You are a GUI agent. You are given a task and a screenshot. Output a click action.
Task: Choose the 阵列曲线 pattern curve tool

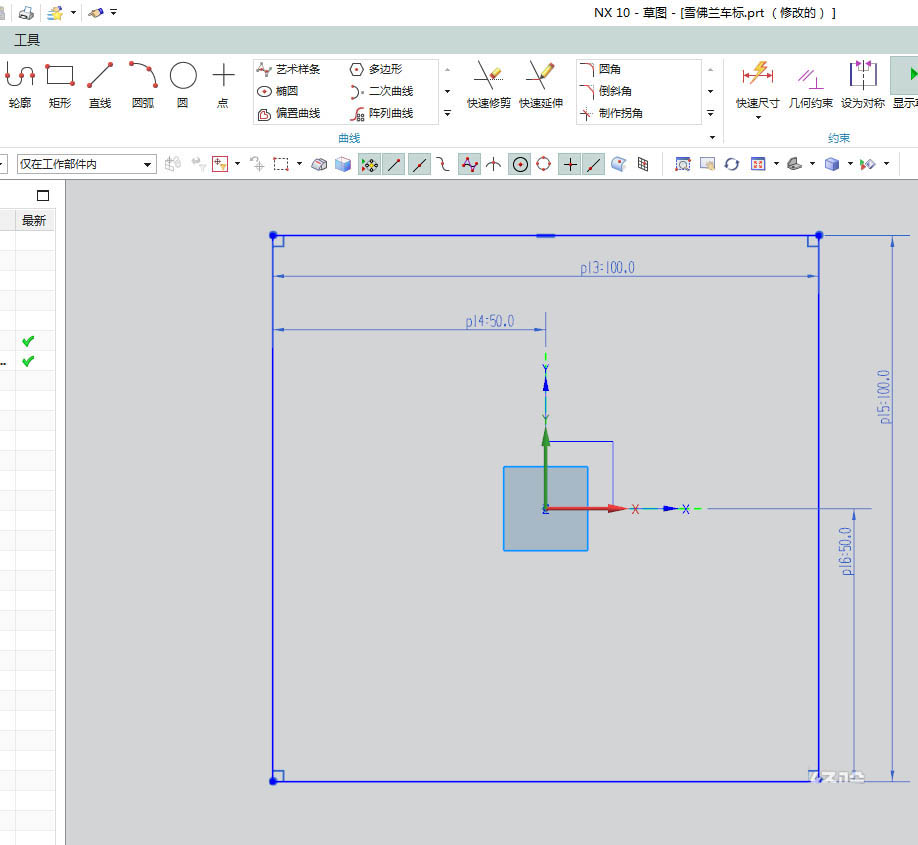[x=382, y=113]
